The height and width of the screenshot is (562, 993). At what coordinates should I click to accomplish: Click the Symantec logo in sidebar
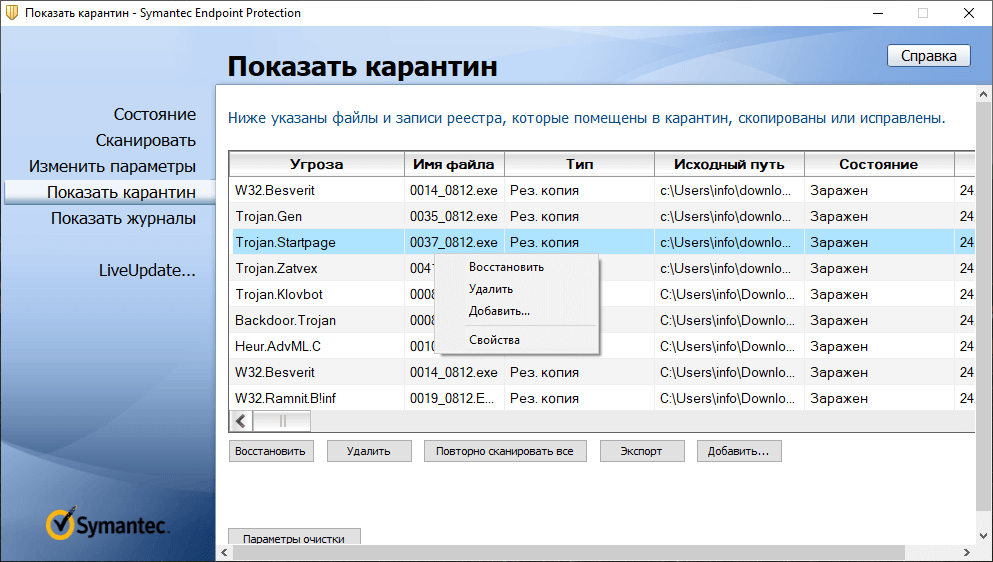coord(107,524)
